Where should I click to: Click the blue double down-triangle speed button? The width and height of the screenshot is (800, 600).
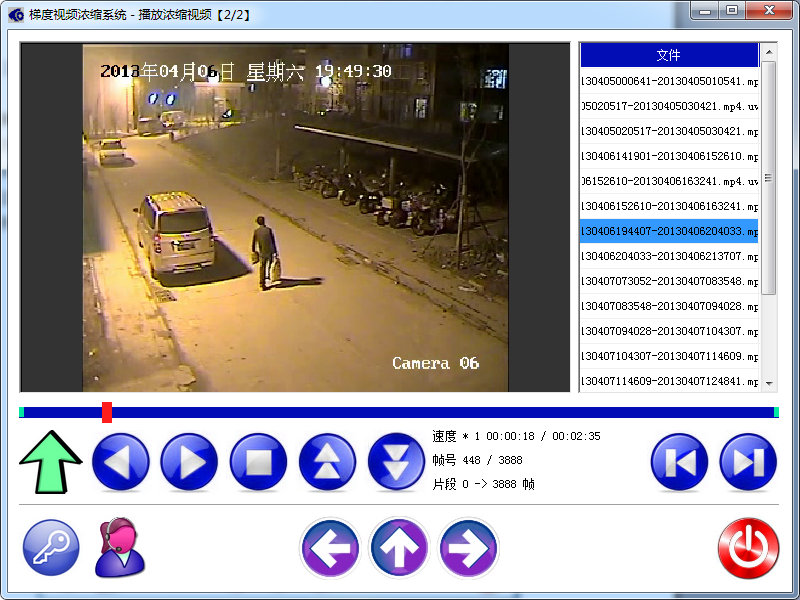[x=396, y=462]
